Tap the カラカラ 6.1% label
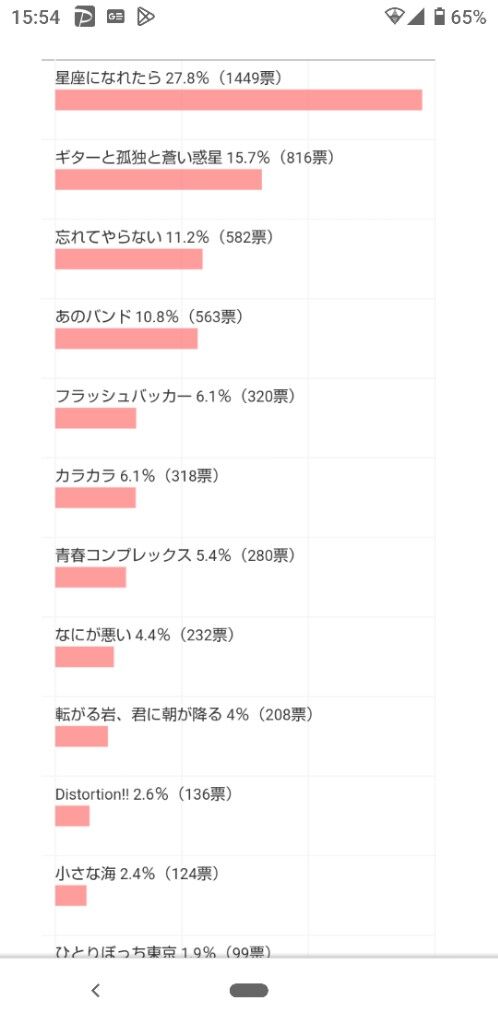This screenshot has width=498, height=1024. 137,476
